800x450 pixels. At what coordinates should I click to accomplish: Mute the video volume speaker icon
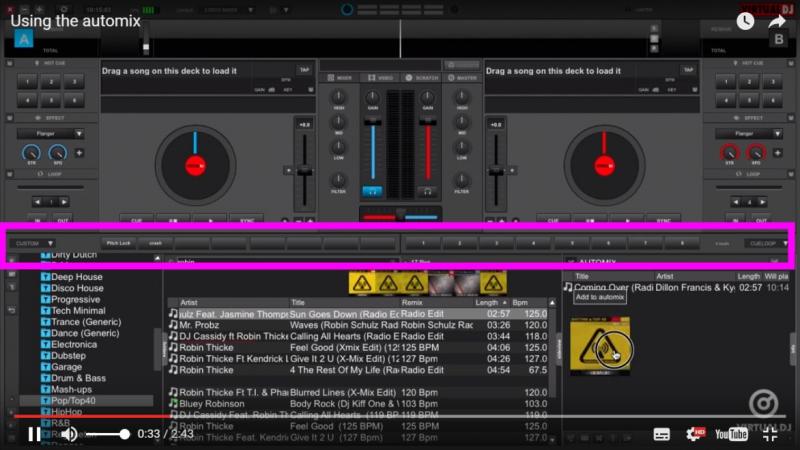click(x=68, y=434)
